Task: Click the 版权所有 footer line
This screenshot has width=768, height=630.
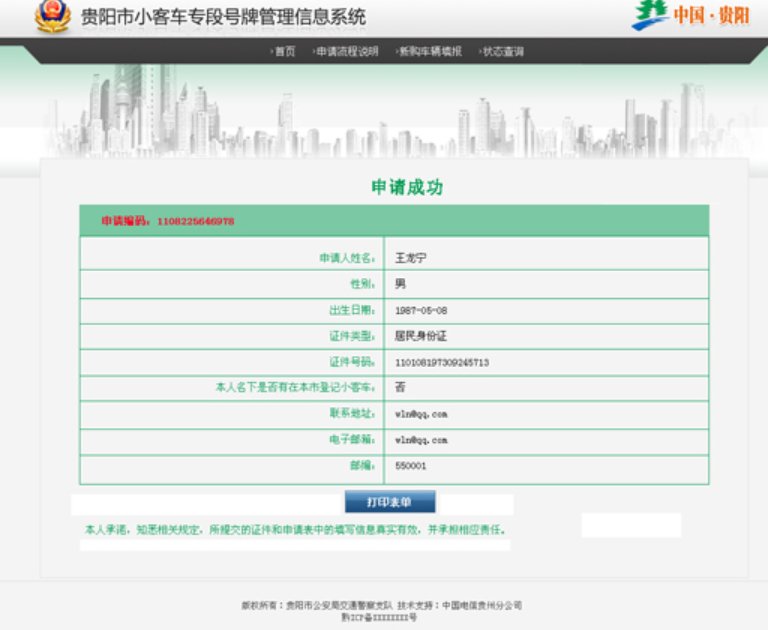Action: point(382,606)
